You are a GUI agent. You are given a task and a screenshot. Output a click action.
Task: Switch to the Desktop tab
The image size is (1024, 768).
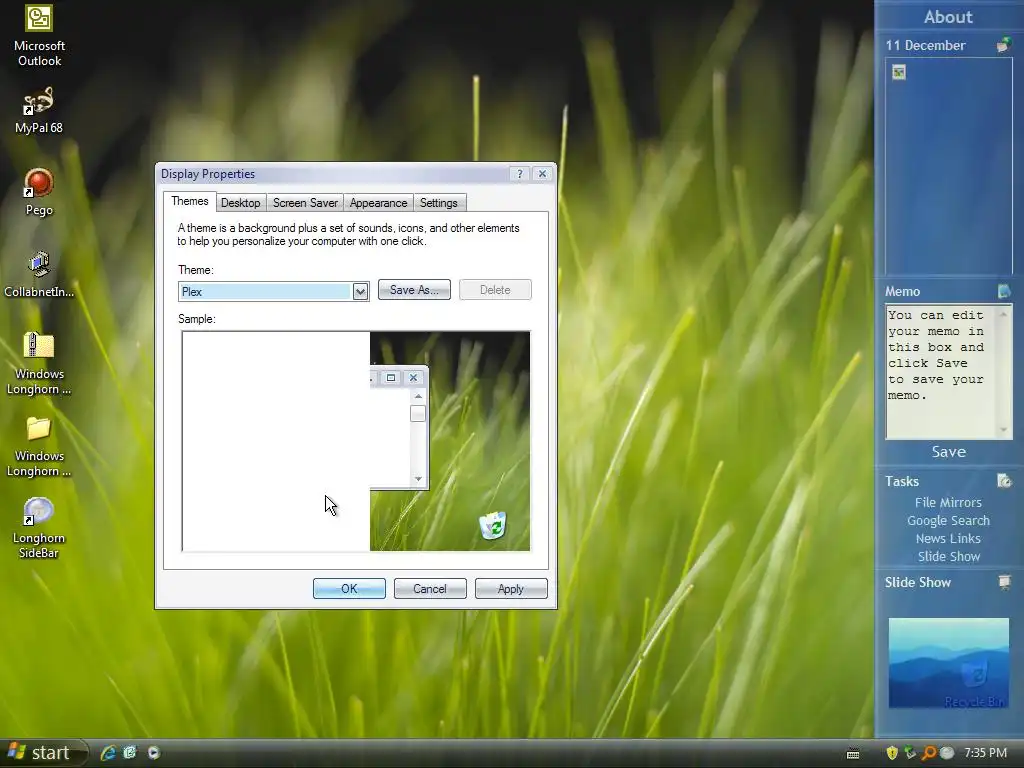pyautogui.click(x=240, y=202)
